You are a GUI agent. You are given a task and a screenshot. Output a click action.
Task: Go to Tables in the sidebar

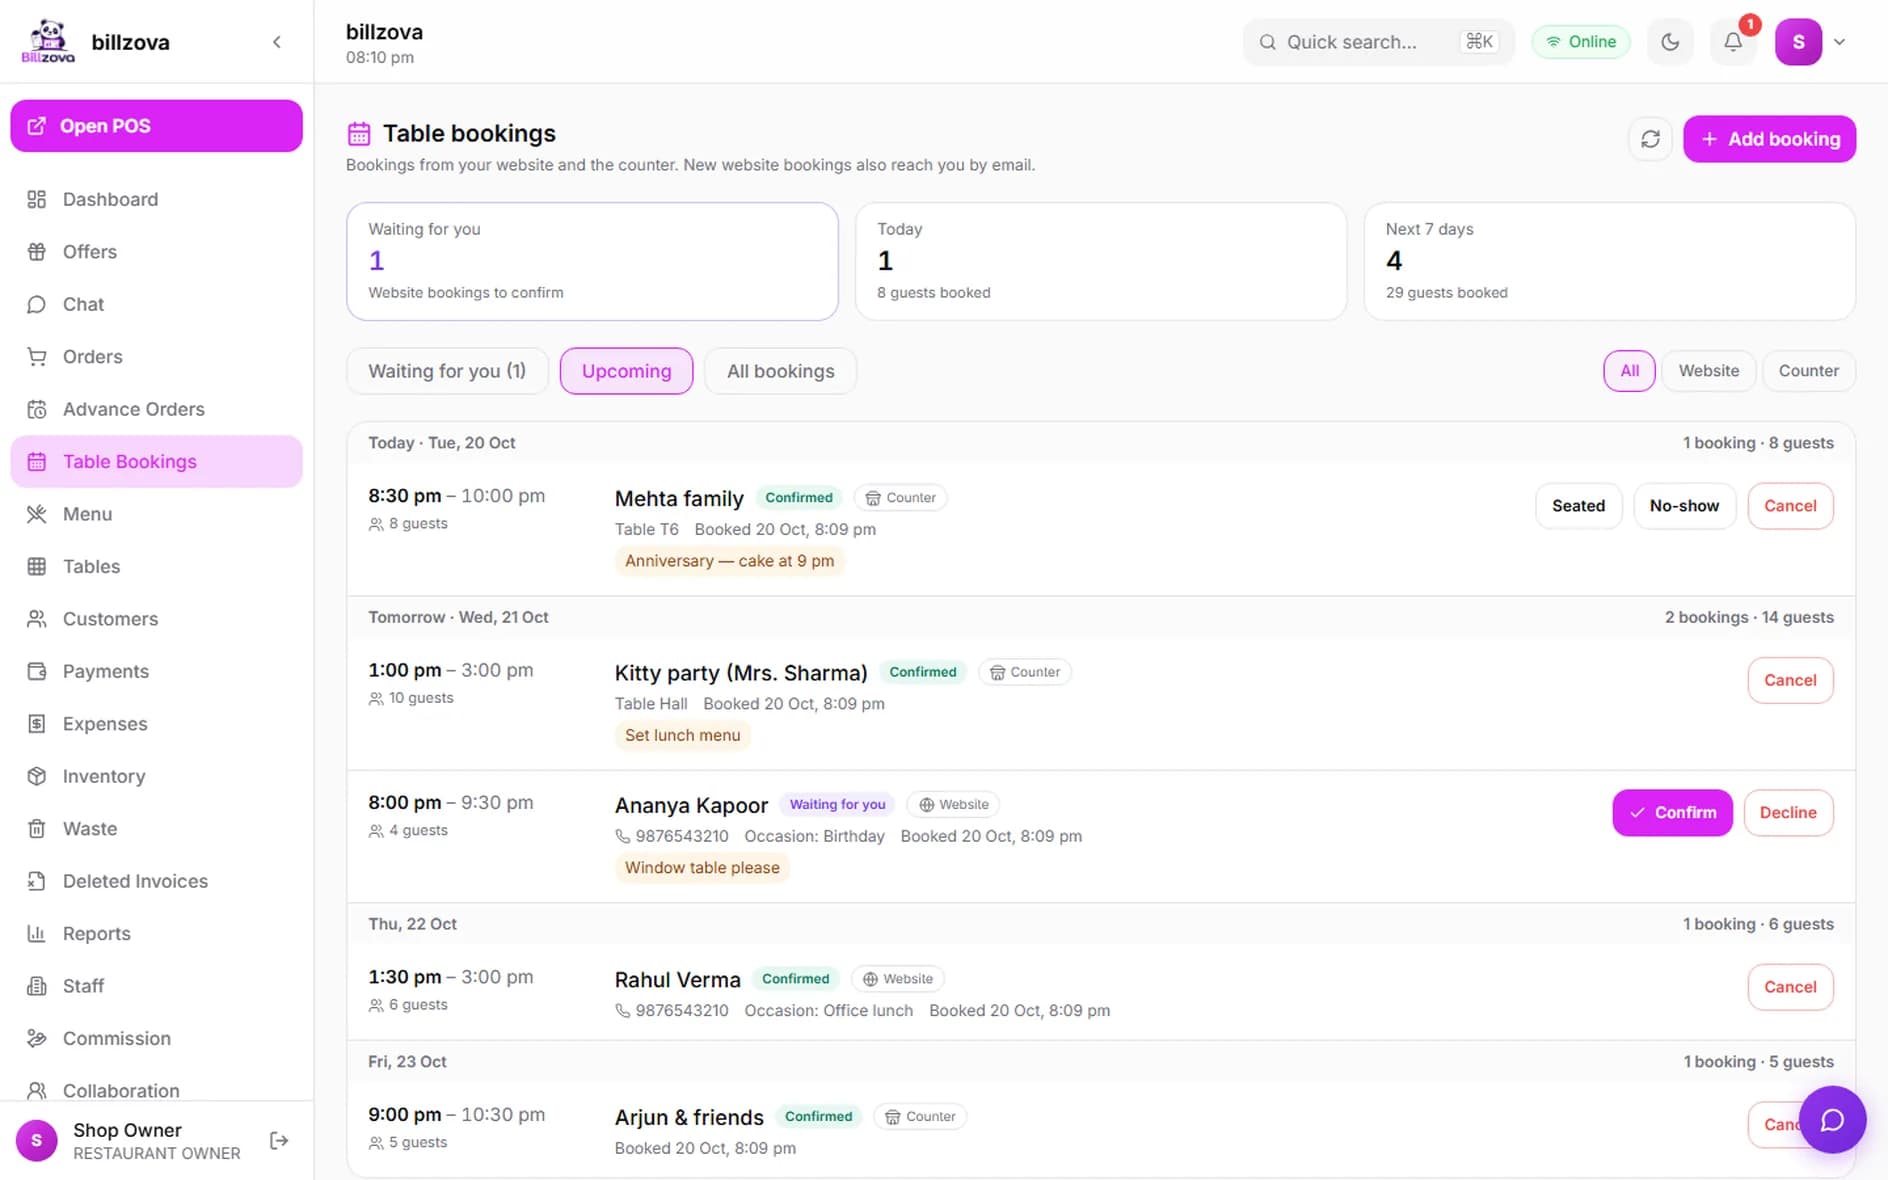tap(157, 567)
